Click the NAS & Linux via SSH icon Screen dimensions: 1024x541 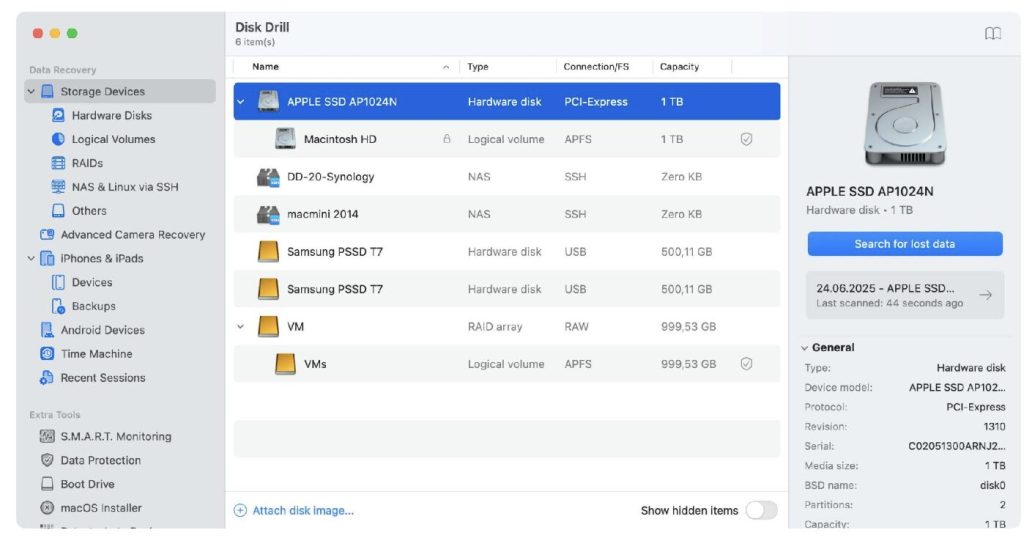point(58,187)
